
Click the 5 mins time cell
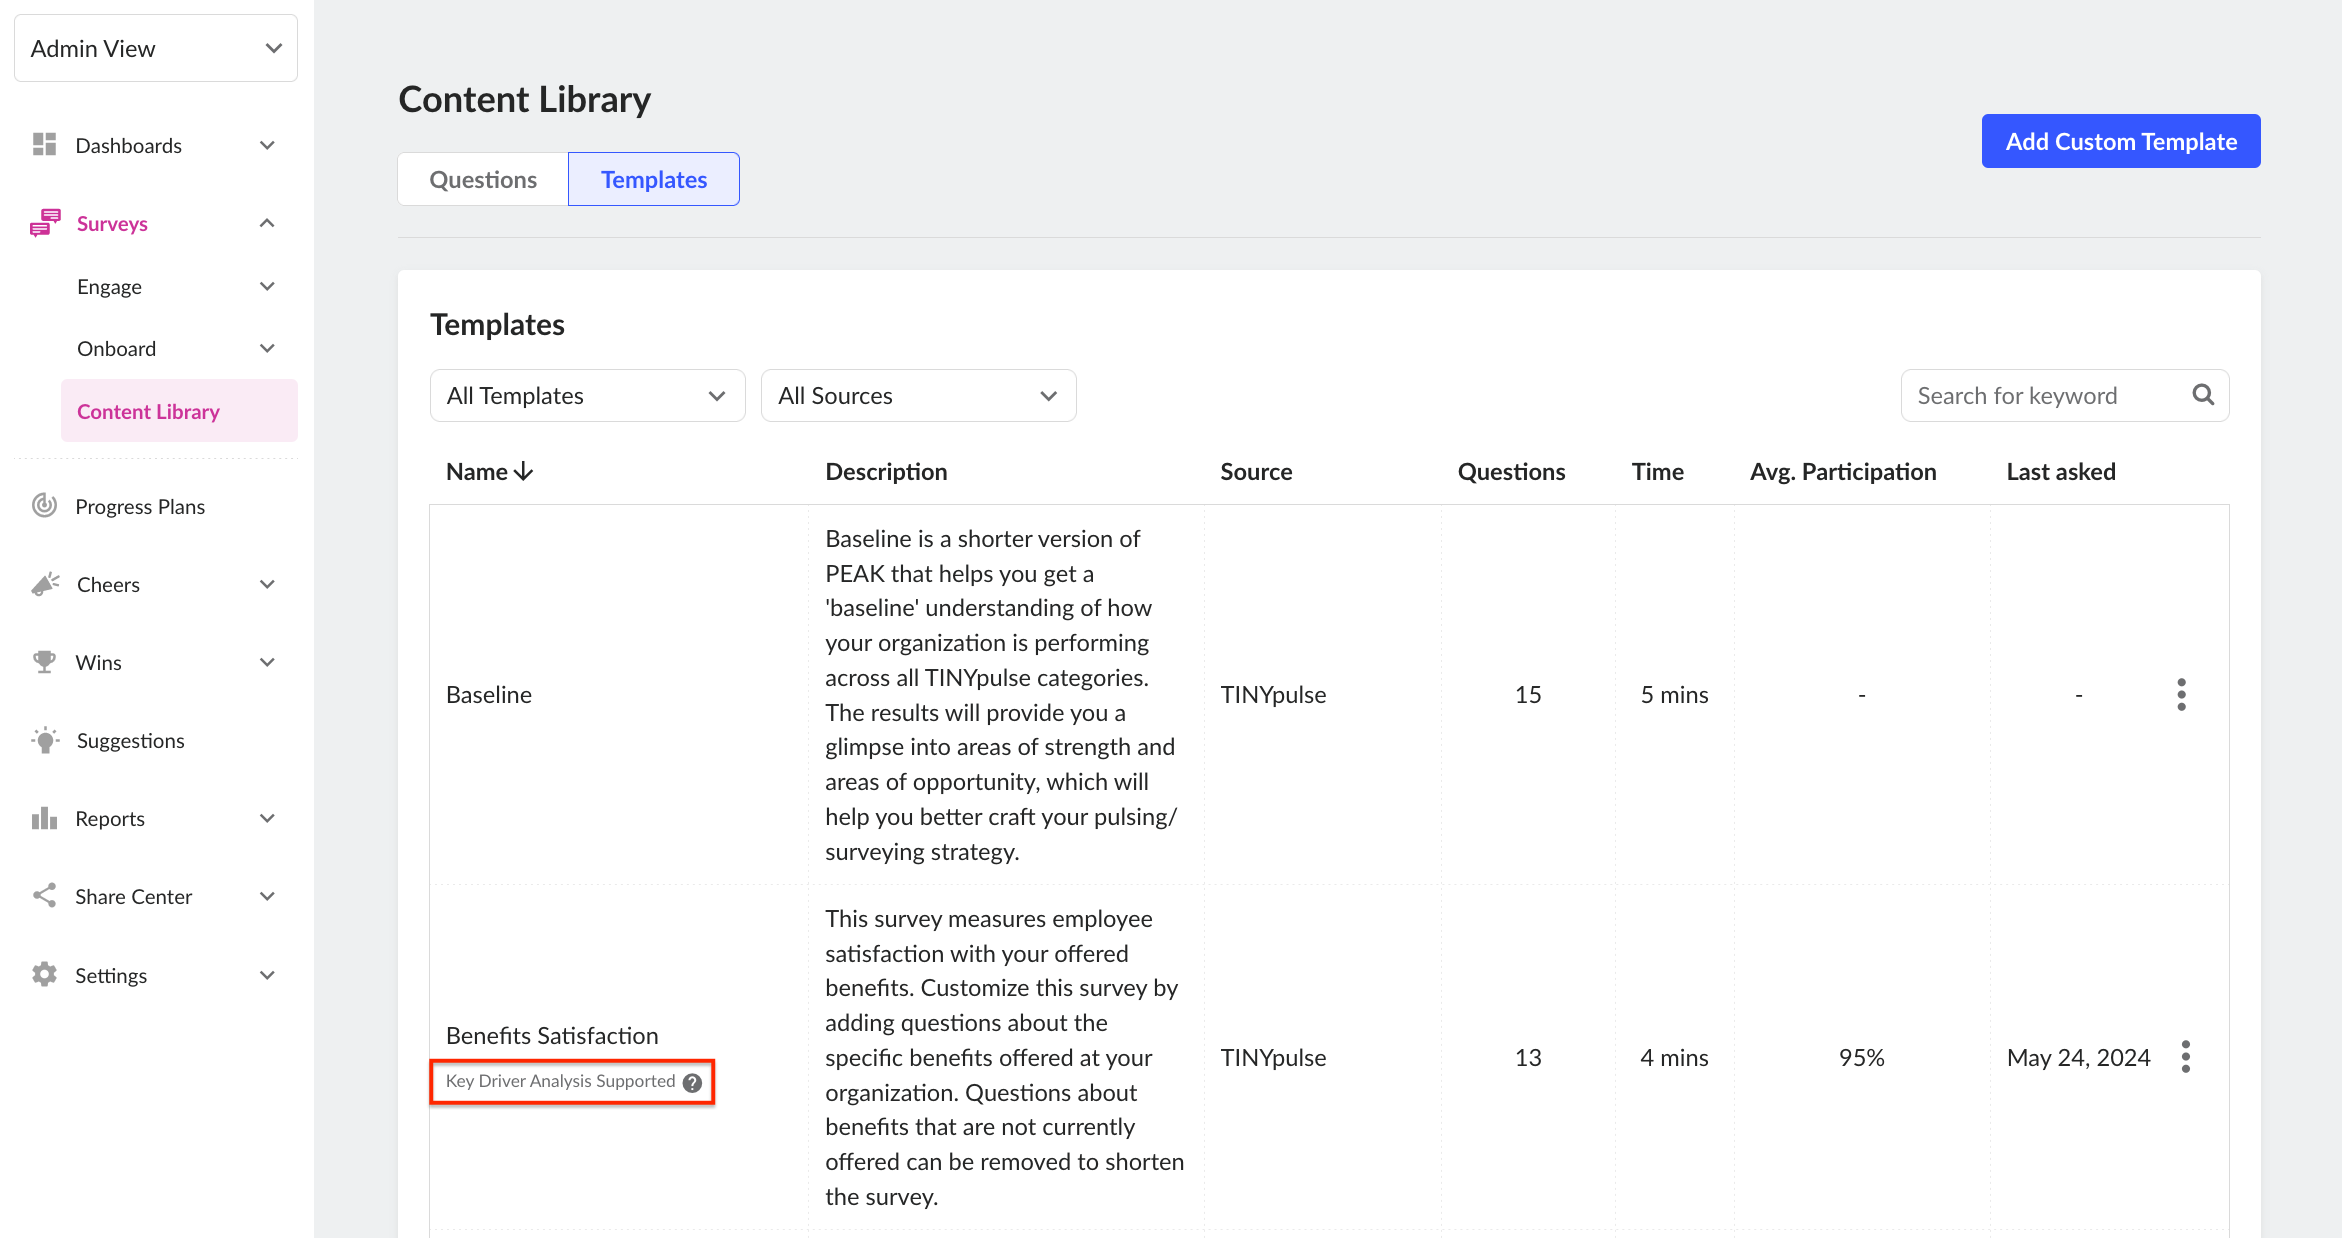coord(1675,695)
